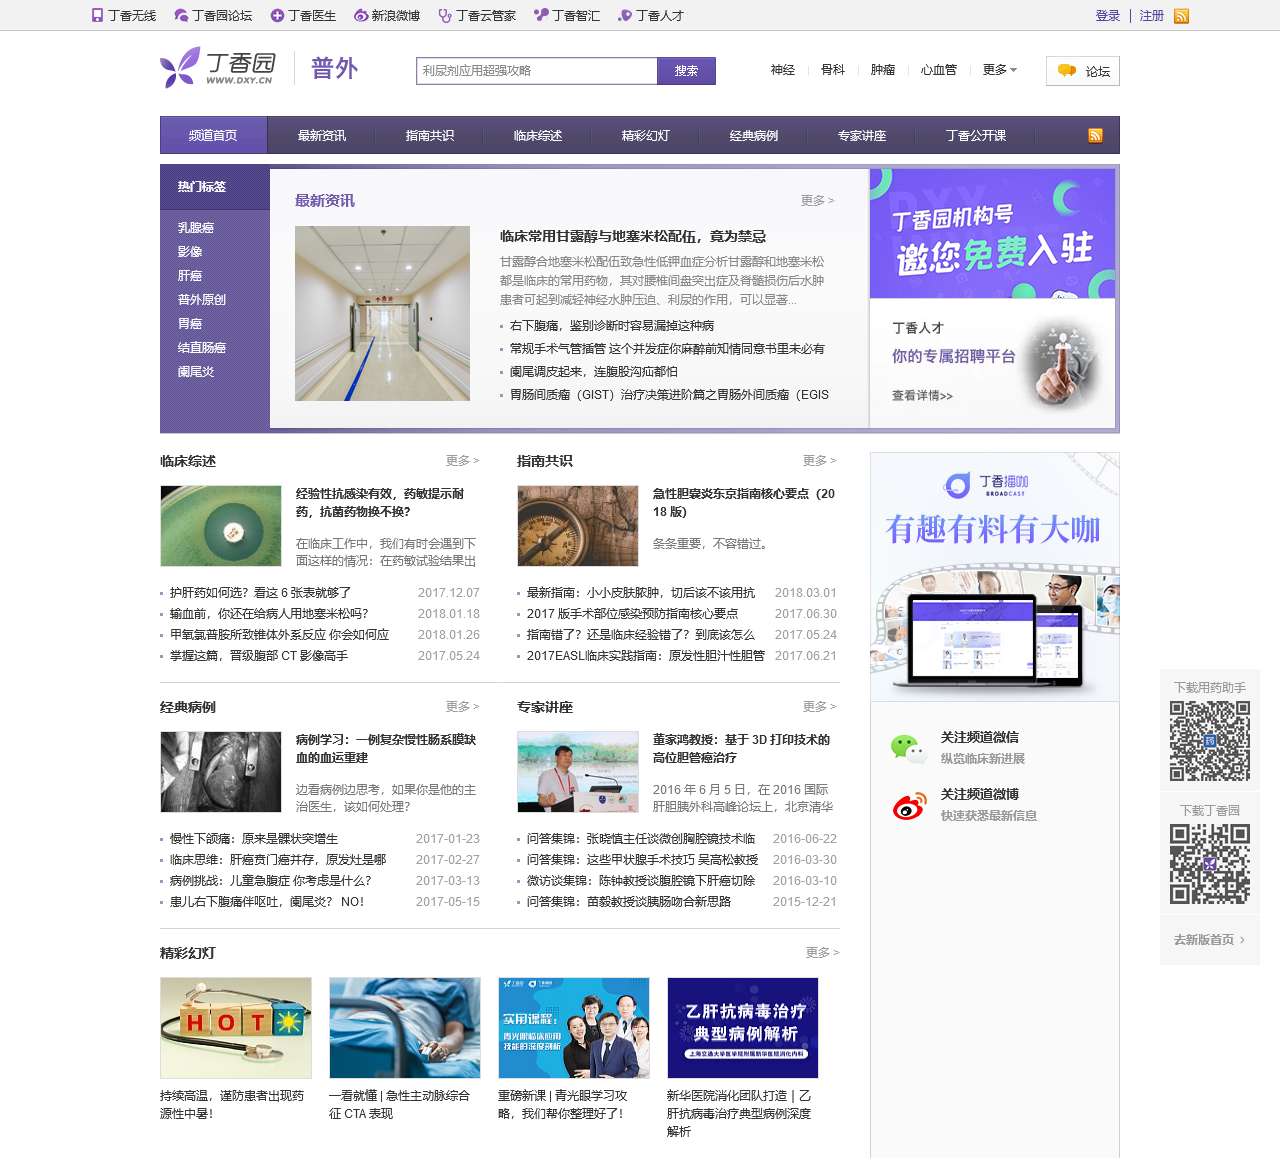1280x1167 pixels.
Task: Select the 阑尾炎 hot tag
Action: 196,372
